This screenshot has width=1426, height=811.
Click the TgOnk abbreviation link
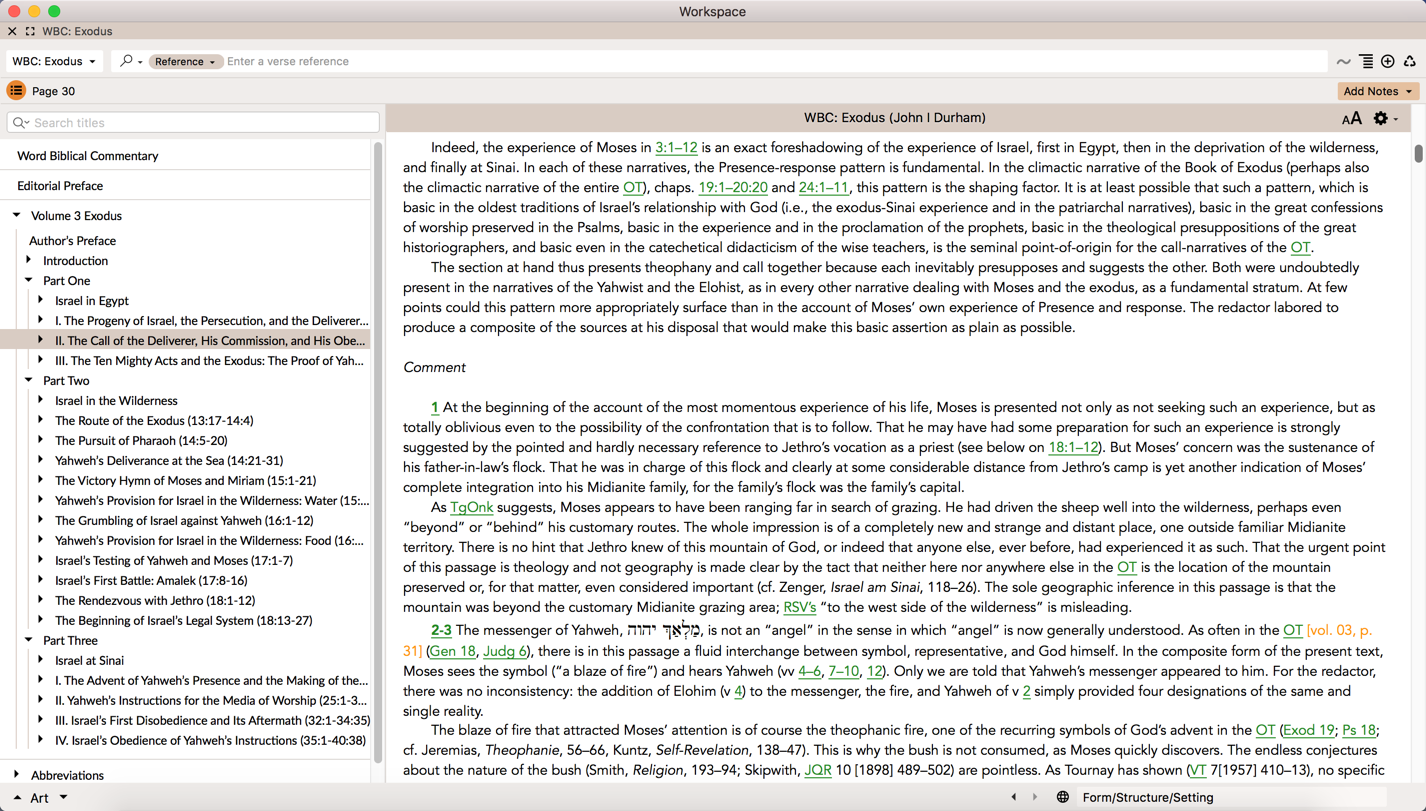(471, 508)
